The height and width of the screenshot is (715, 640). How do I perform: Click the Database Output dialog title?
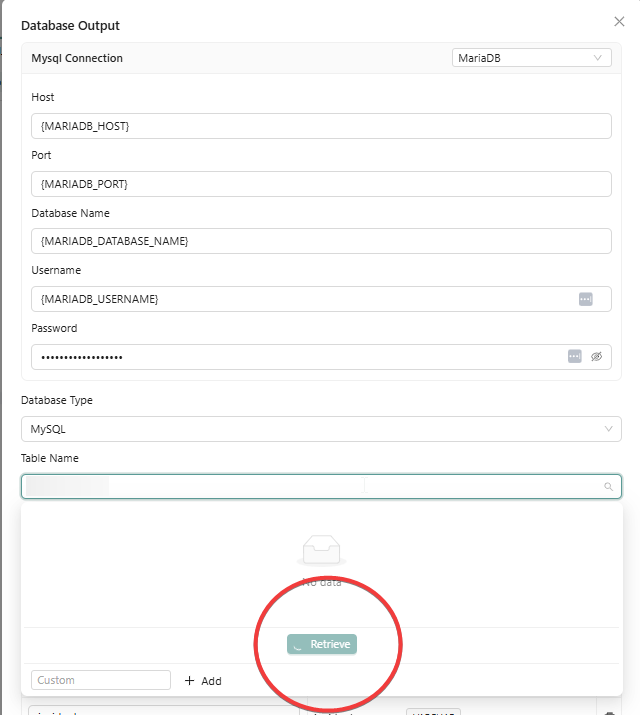click(x=70, y=25)
